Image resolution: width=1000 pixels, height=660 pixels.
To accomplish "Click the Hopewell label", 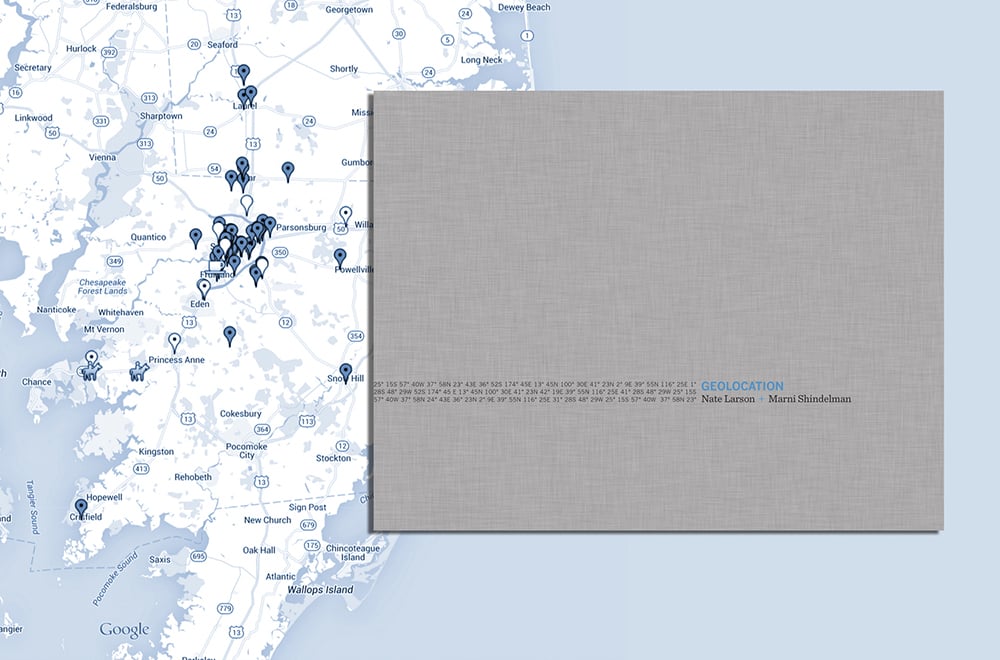I will coord(104,497).
